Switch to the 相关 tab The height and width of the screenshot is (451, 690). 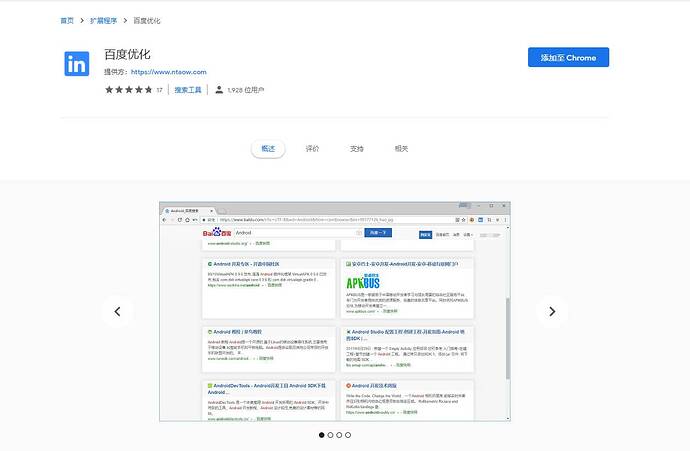401,149
